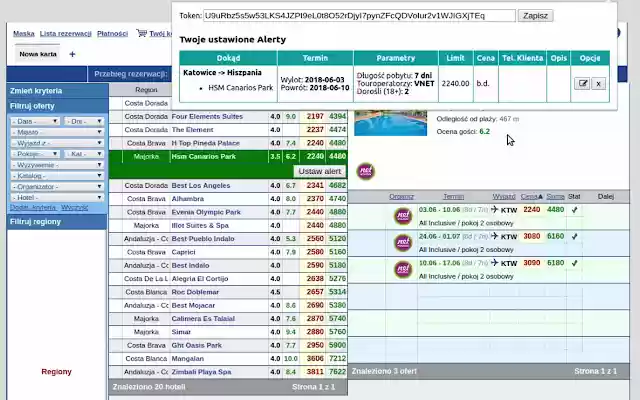This screenshot has width=640, height=400.
Task: Sort offers by Wyjazd column header
Action: point(504,197)
